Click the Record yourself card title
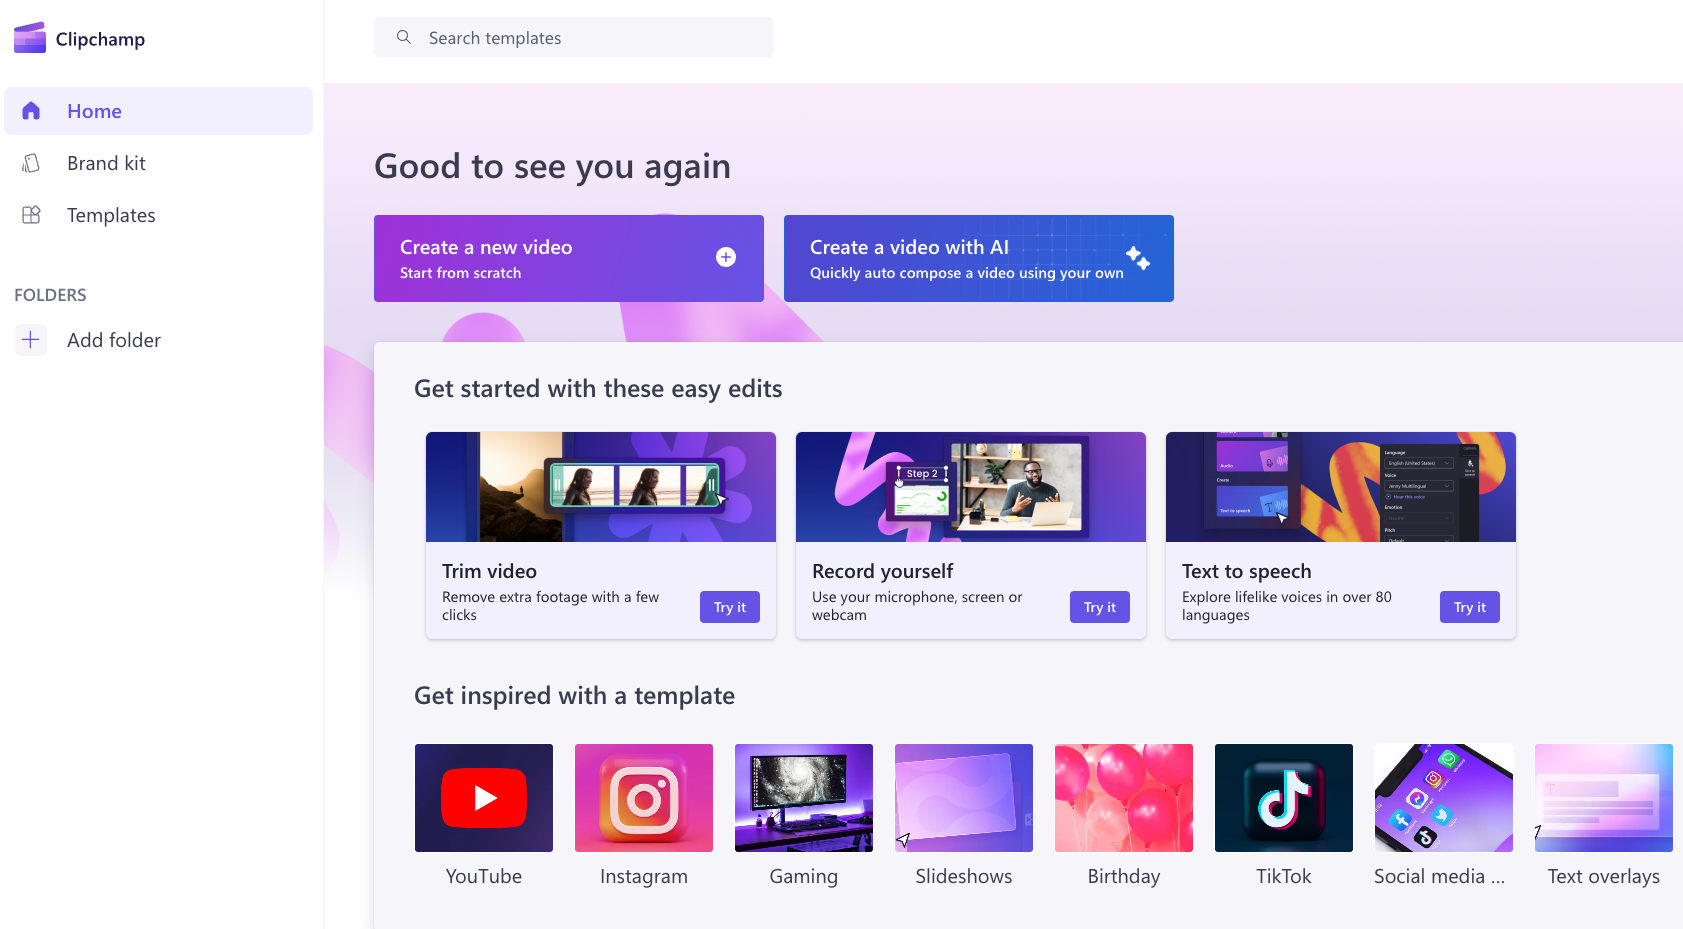Viewport: 1683px width, 929px height. click(x=883, y=571)
